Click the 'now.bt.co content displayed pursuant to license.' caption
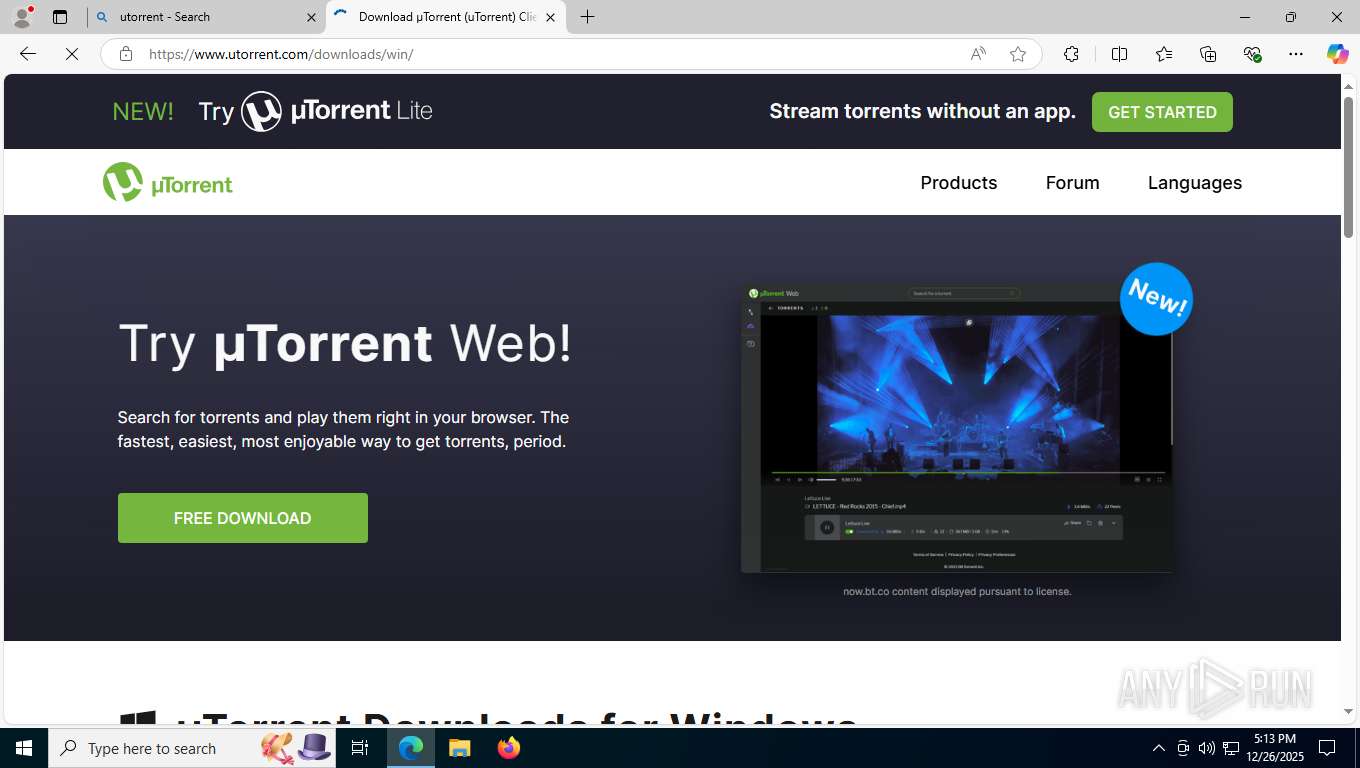This screenshot has width=1360, height=768. coord(957,591)
